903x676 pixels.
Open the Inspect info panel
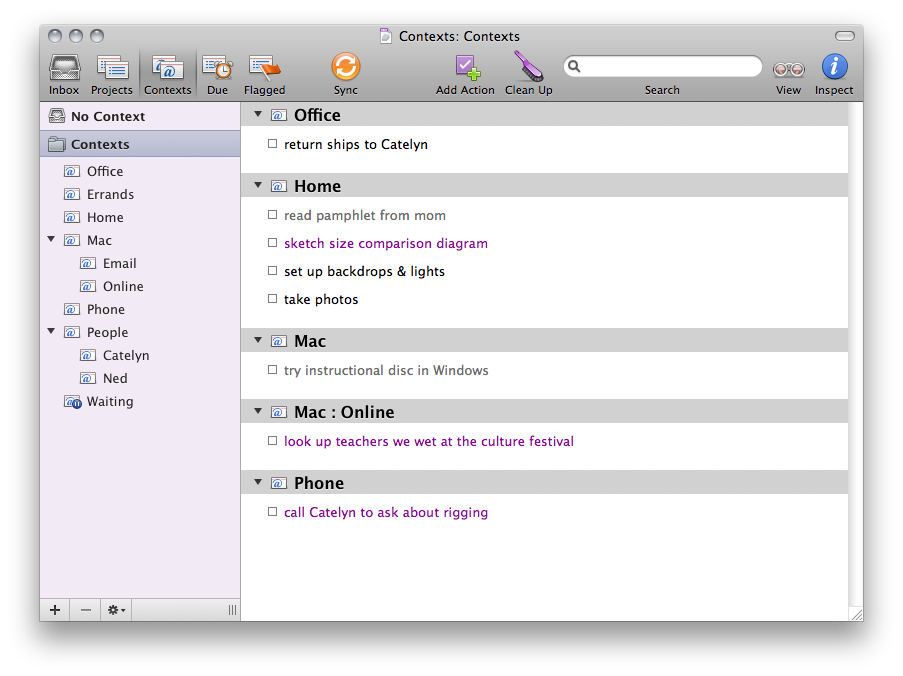pyautogui.click(x=834, y=68)
